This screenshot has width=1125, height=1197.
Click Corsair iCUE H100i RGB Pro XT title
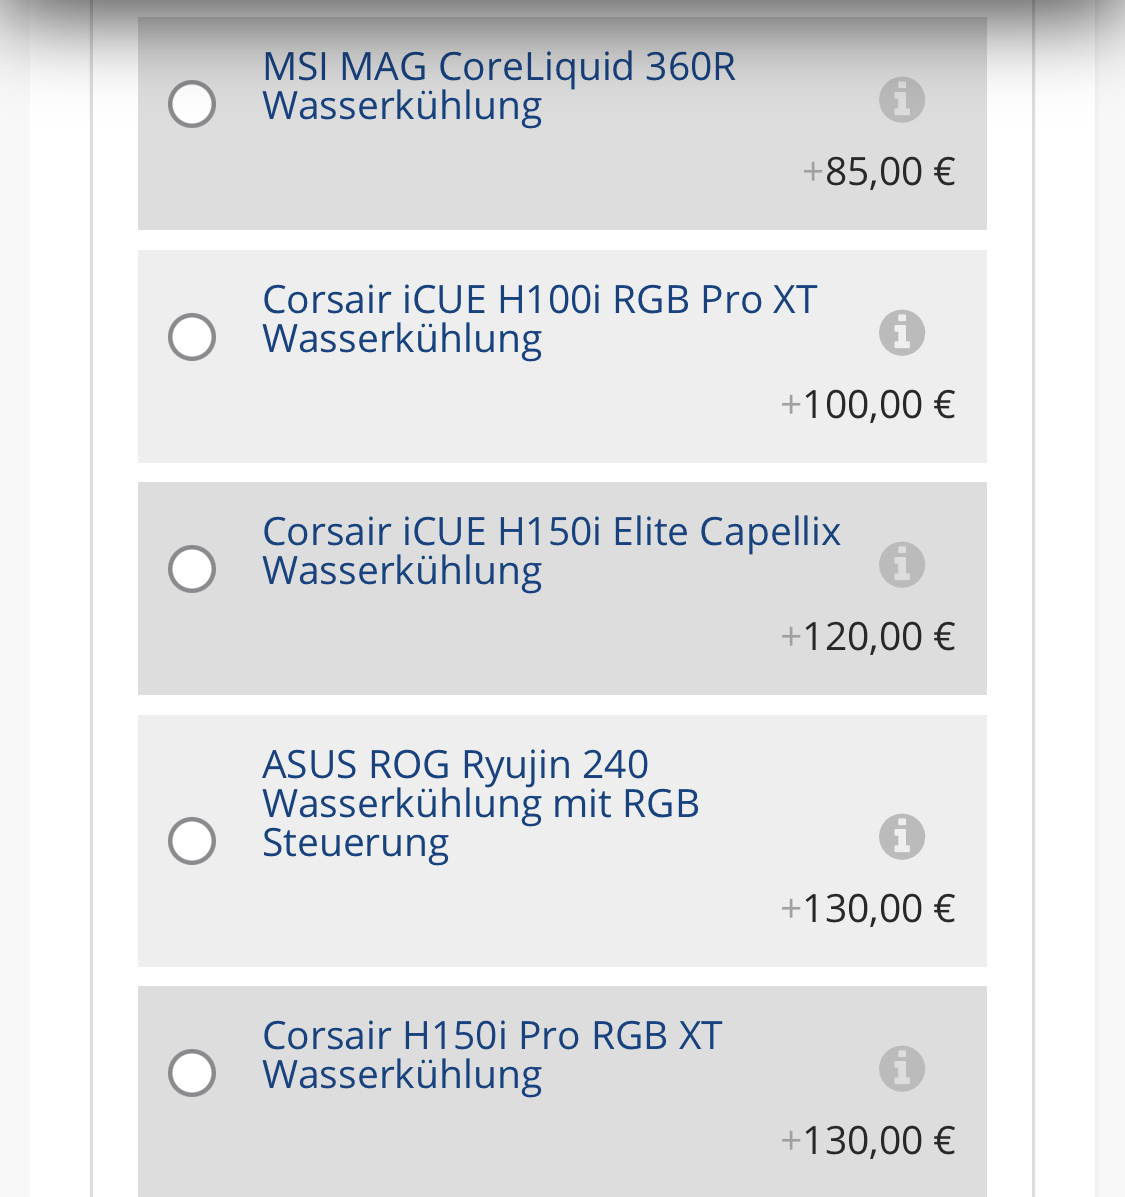[540, 319]
